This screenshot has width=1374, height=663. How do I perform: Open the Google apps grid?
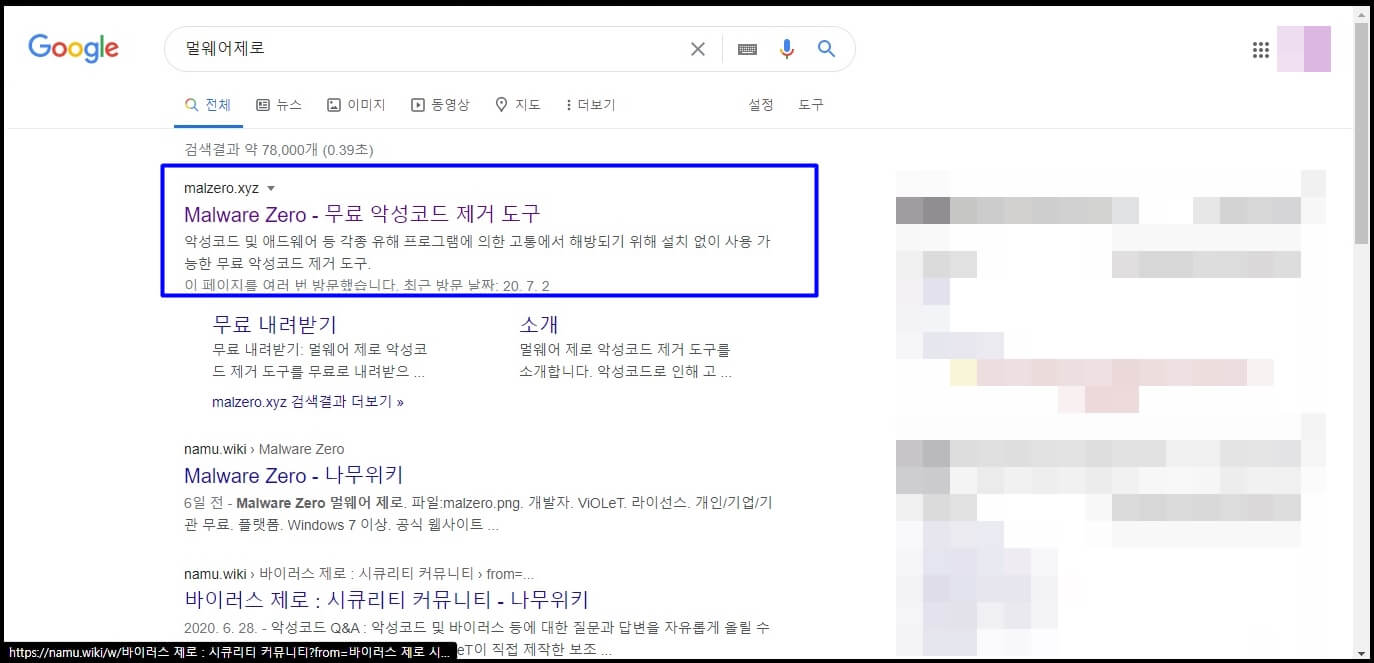[x=1260, y=49]
